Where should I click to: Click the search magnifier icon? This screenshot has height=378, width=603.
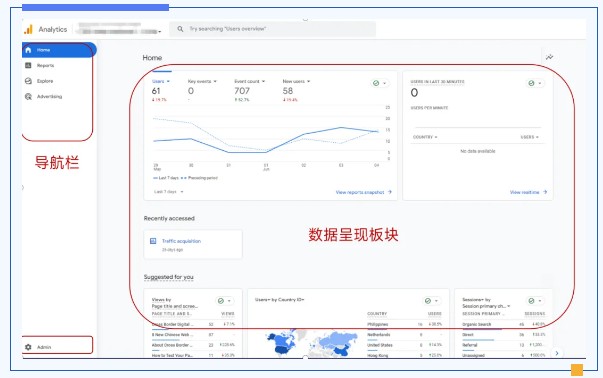click(180, 29)
